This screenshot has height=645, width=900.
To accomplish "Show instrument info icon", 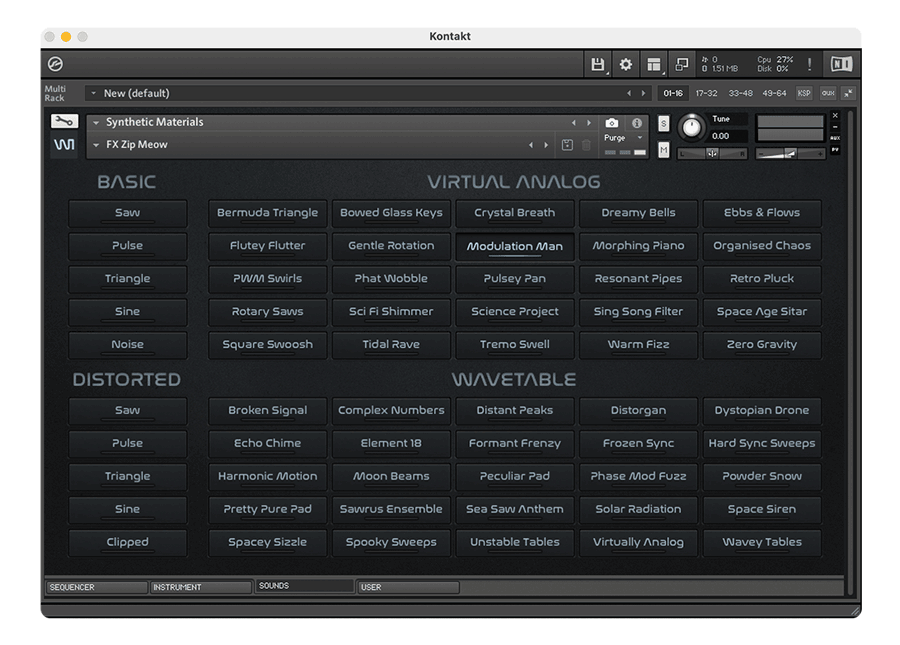I will pyautogui.click(x=637, y=123).
